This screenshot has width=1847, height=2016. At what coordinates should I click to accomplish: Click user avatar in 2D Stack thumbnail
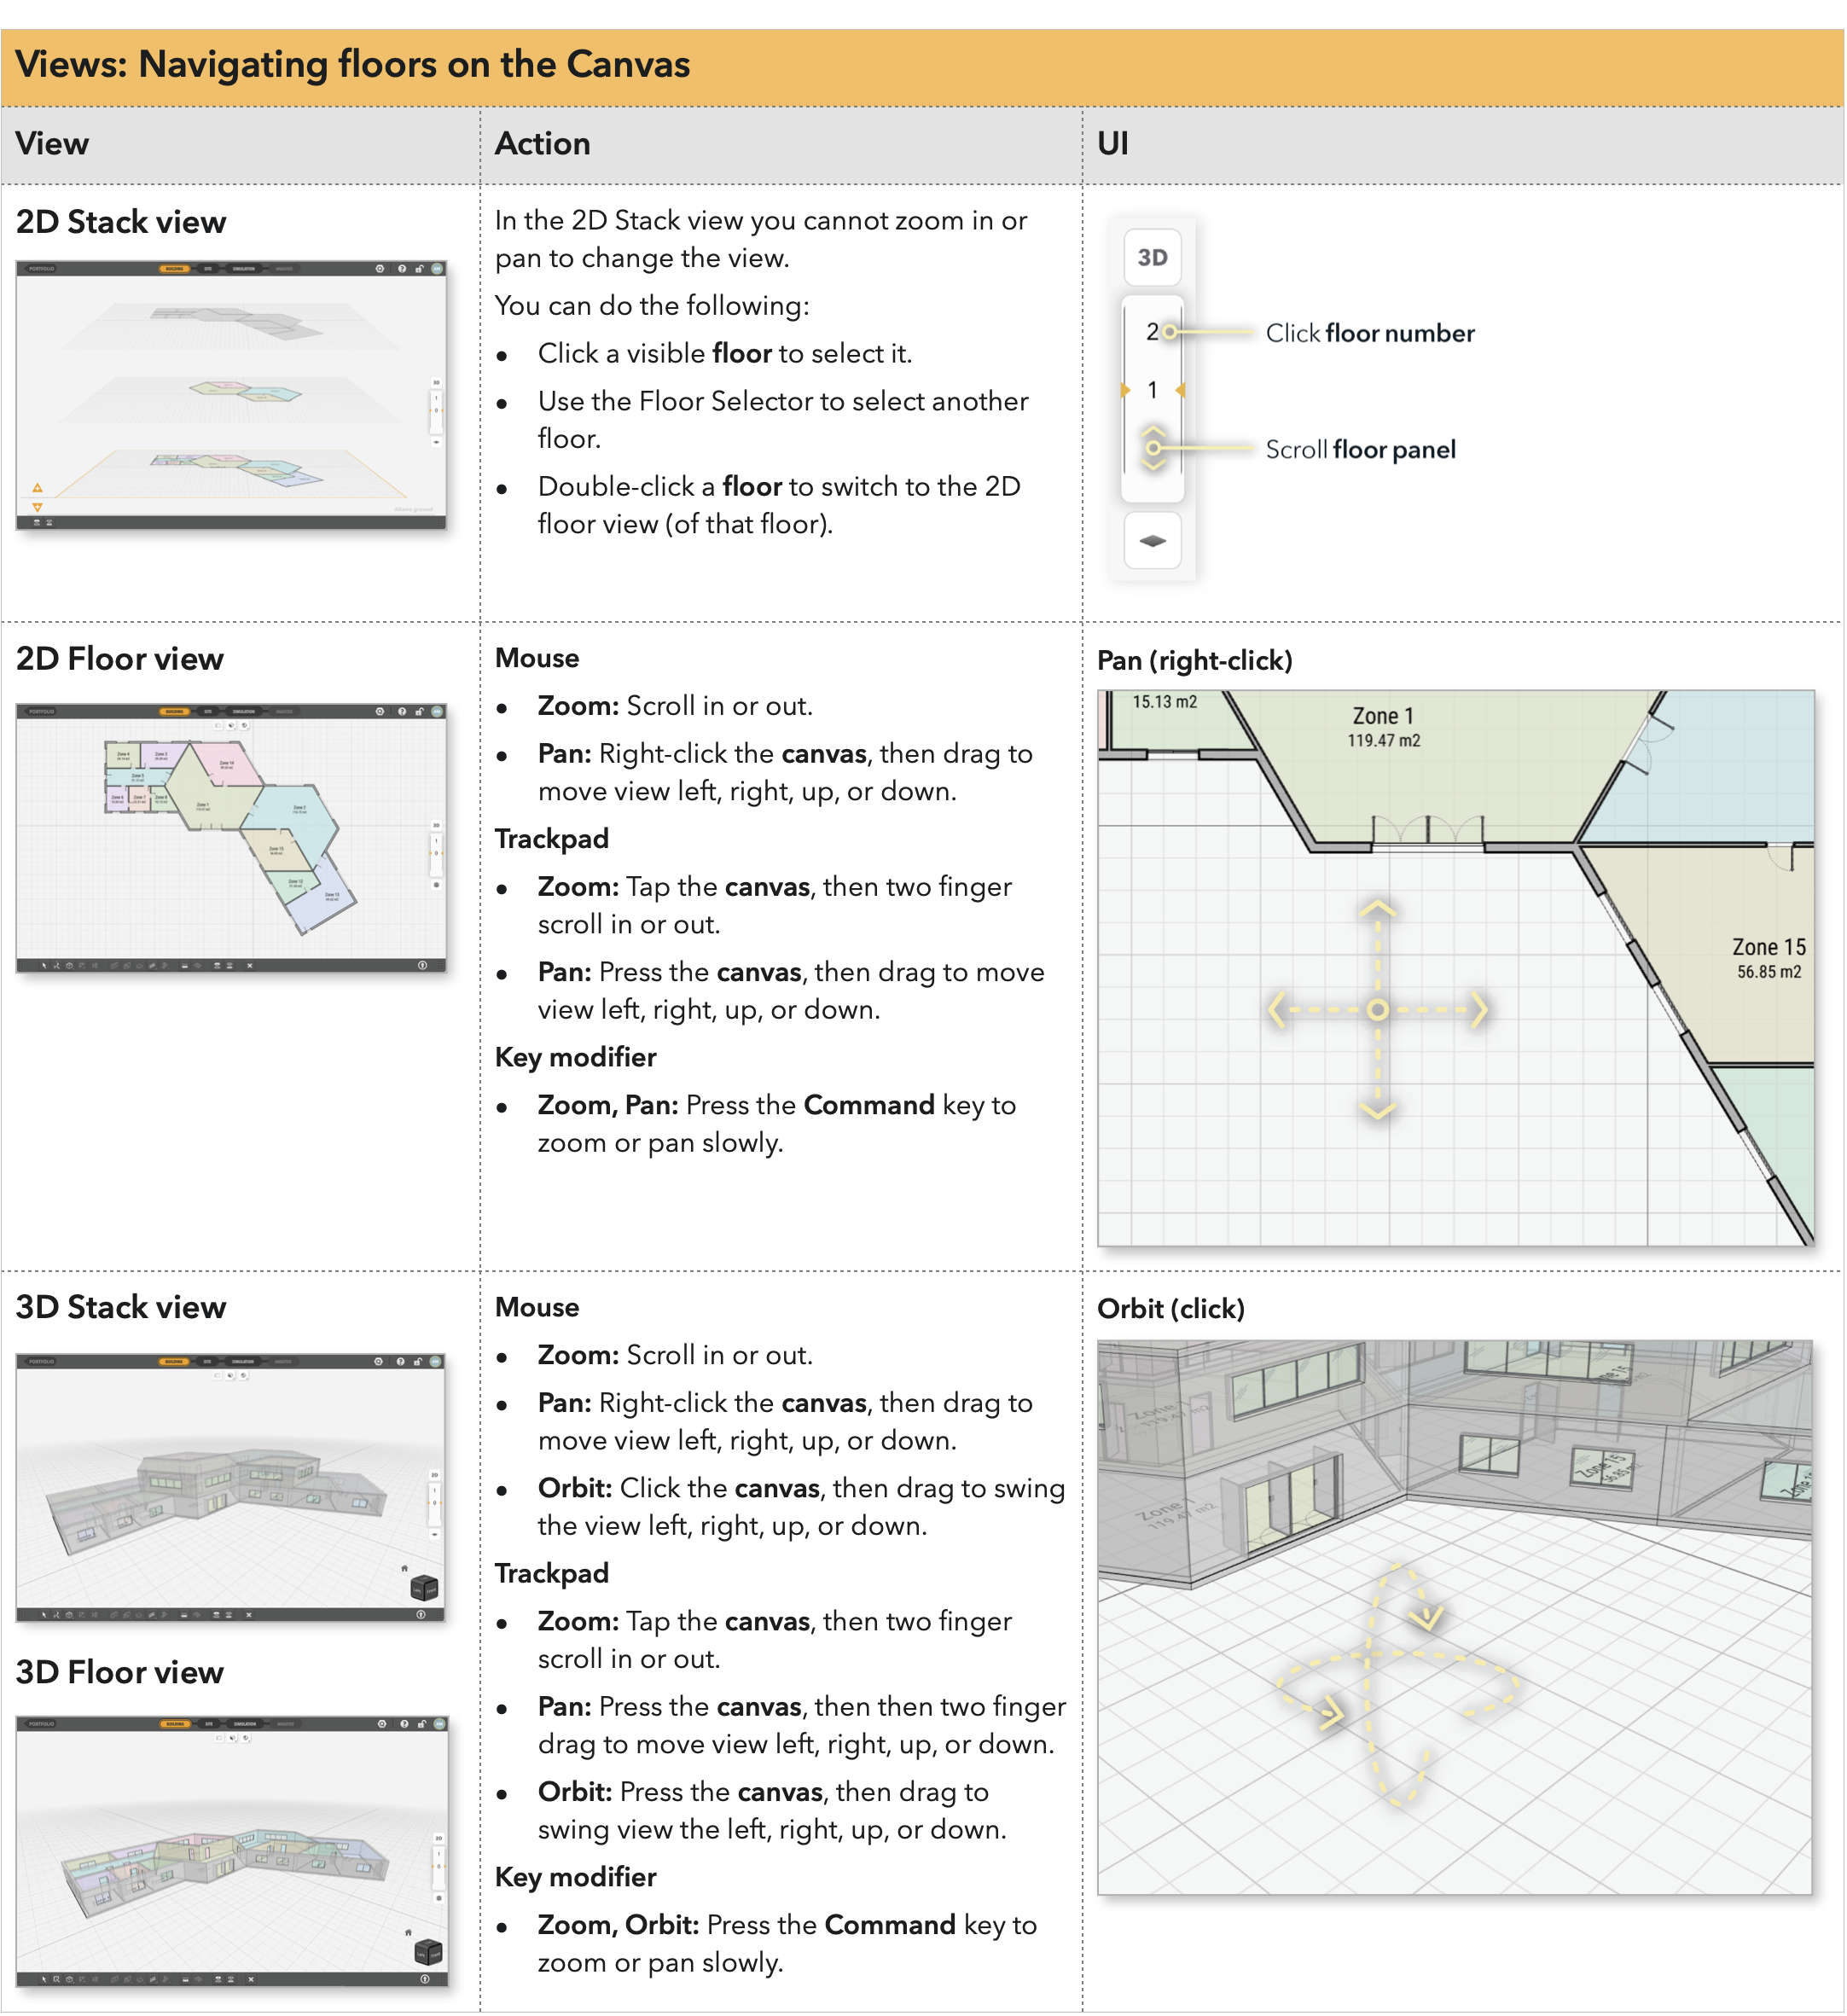click(437, 269)
